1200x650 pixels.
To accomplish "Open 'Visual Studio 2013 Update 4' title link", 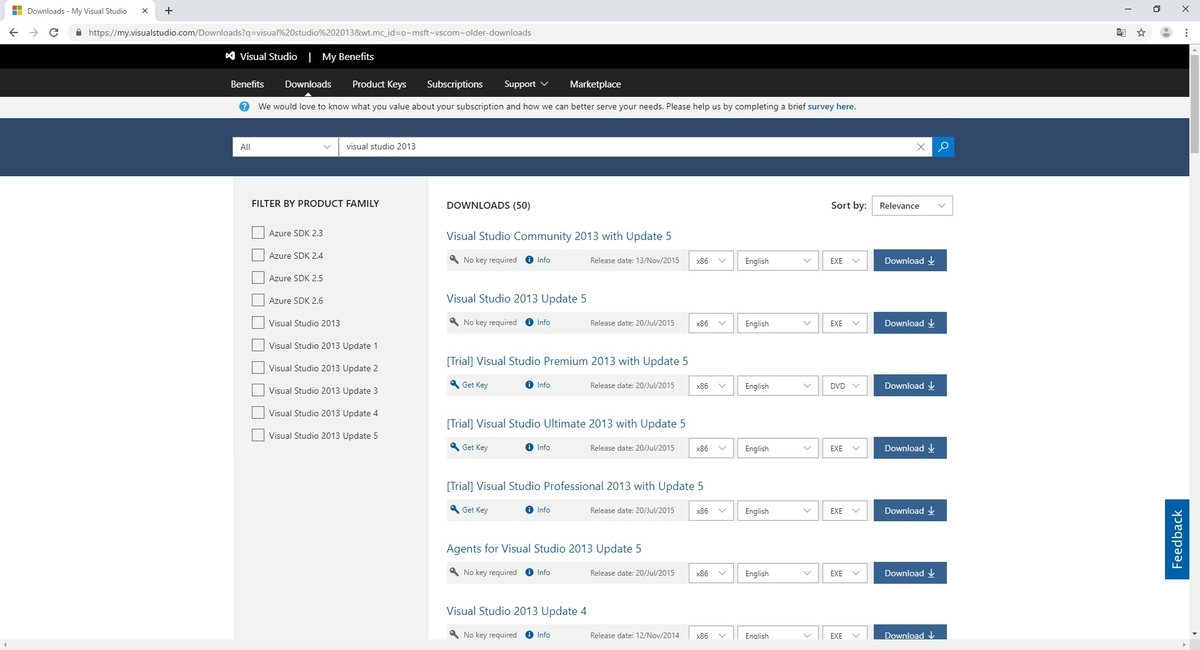I will point(516,611).
